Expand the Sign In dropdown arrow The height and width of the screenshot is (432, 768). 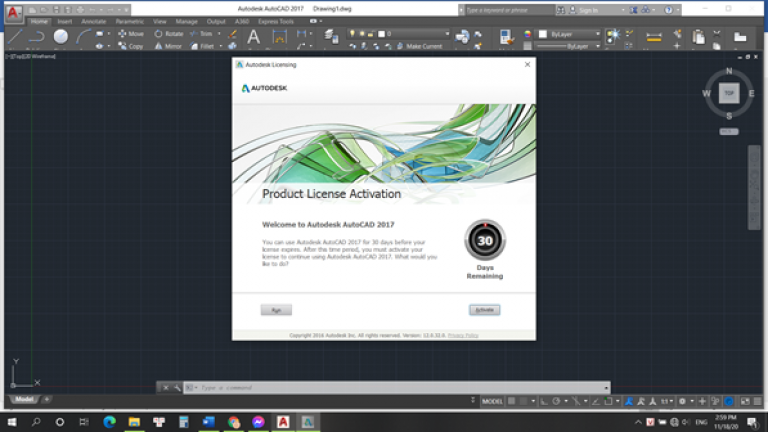[623, 10]
